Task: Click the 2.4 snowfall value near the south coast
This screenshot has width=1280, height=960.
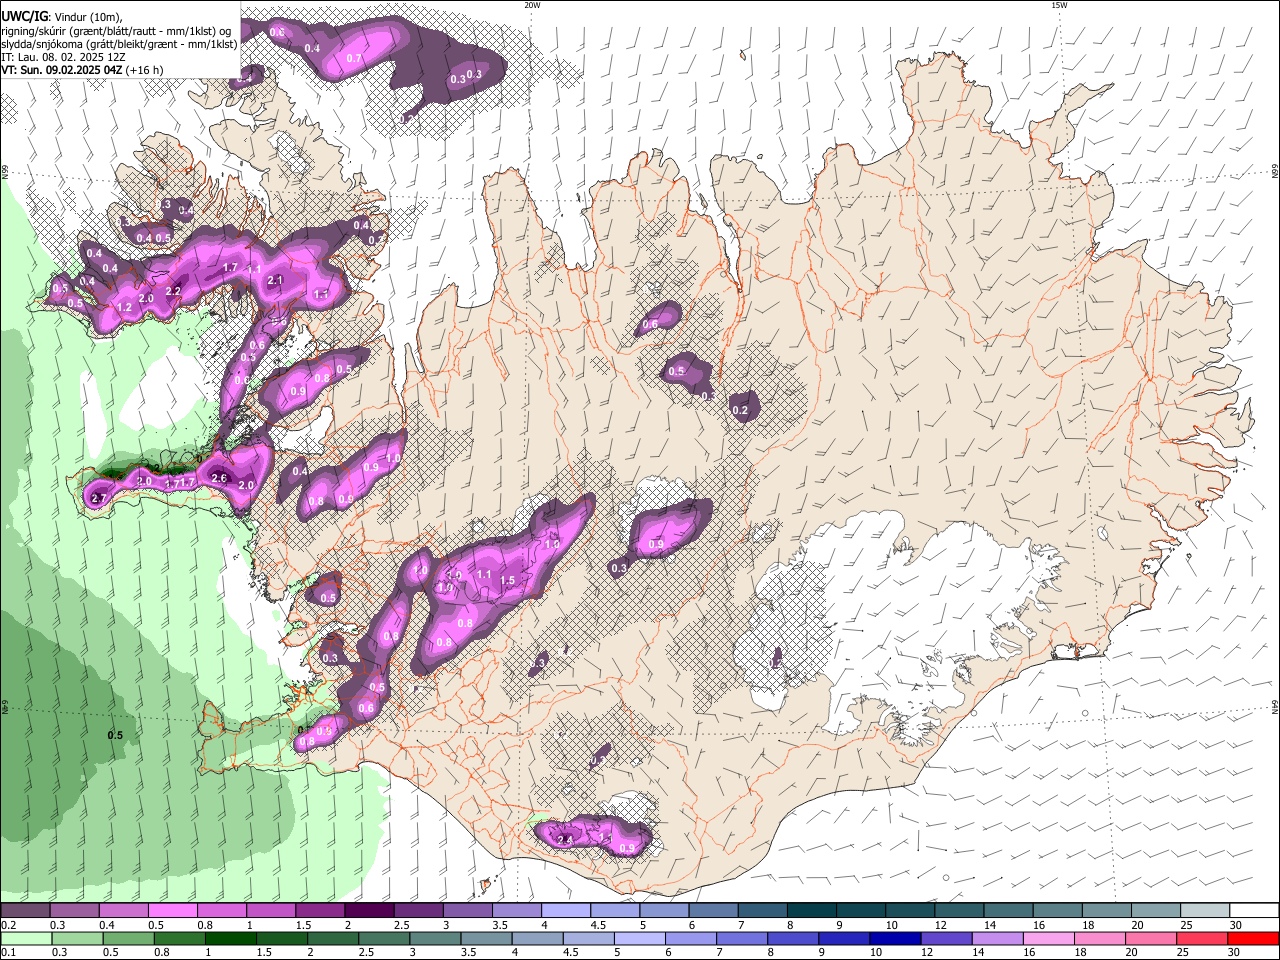Action: pos(565,840)
